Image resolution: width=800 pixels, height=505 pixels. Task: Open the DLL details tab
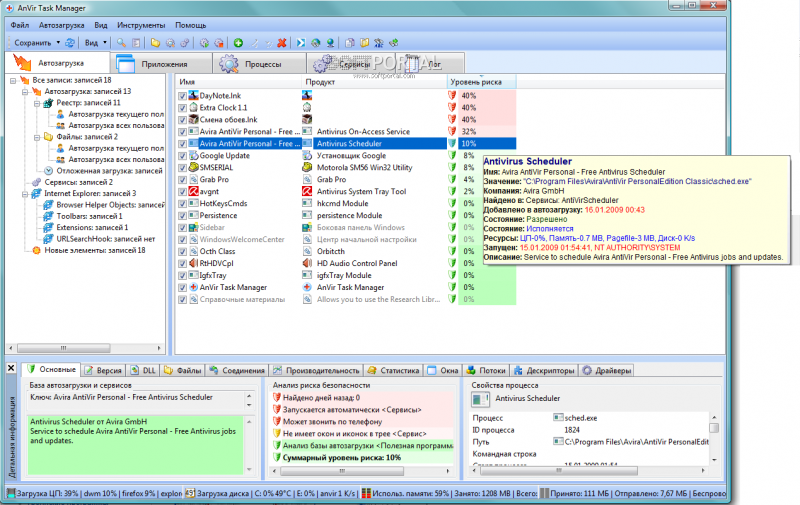[x=143, y=370]
